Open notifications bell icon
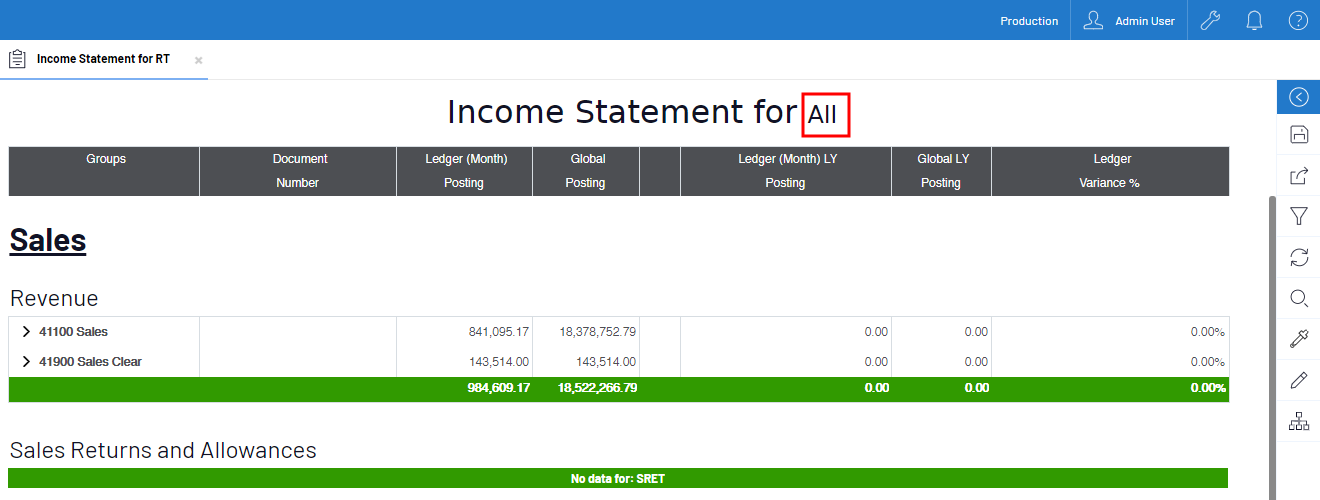1320x500 pixels. [1254, 20]
